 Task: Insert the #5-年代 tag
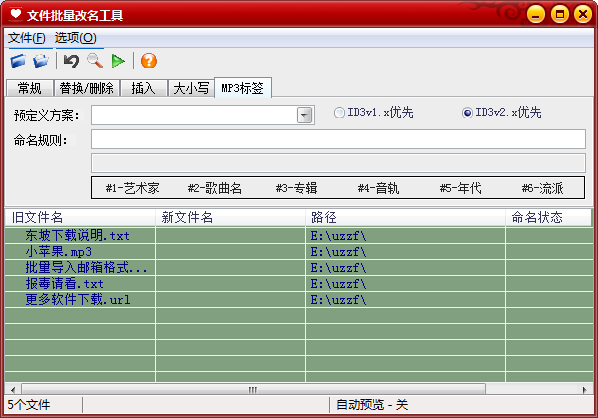(460, 188)
